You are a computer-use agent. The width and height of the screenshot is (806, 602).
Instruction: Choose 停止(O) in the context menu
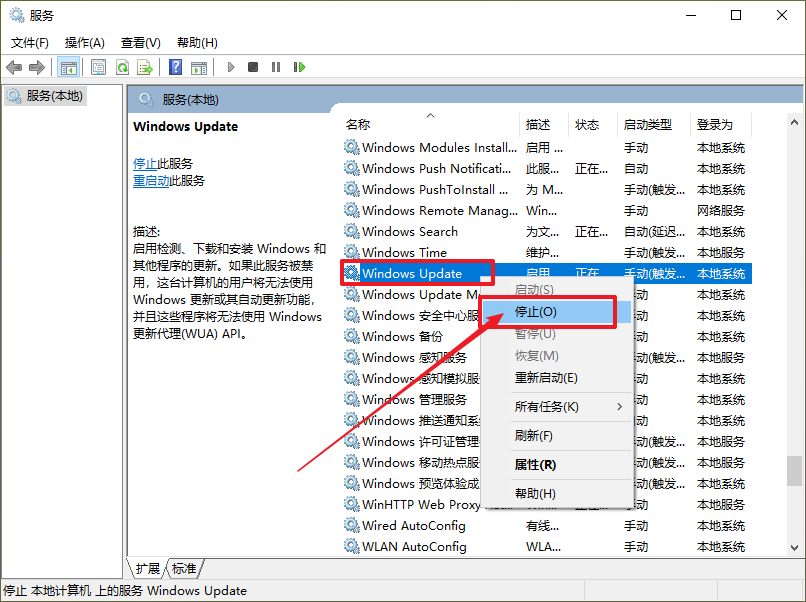point(536,312)
